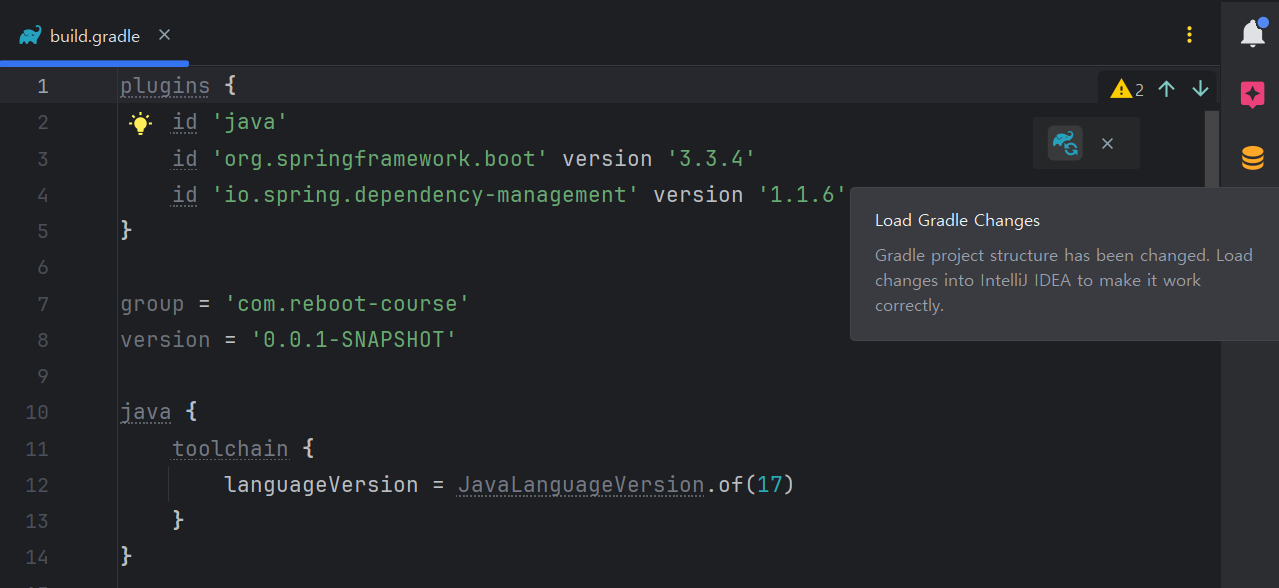Open the intention actions lightbulb

point(140,122)
